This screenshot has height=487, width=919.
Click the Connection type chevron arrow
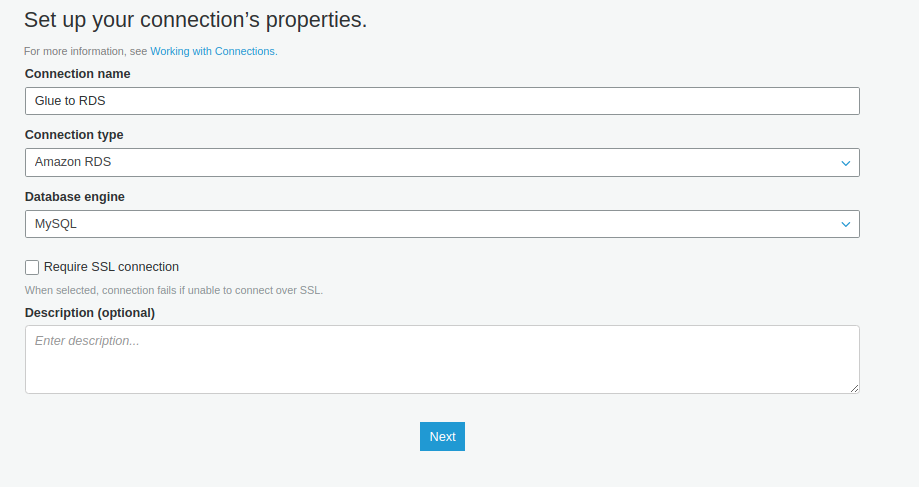pyautogui.click(x=845, y=162)
